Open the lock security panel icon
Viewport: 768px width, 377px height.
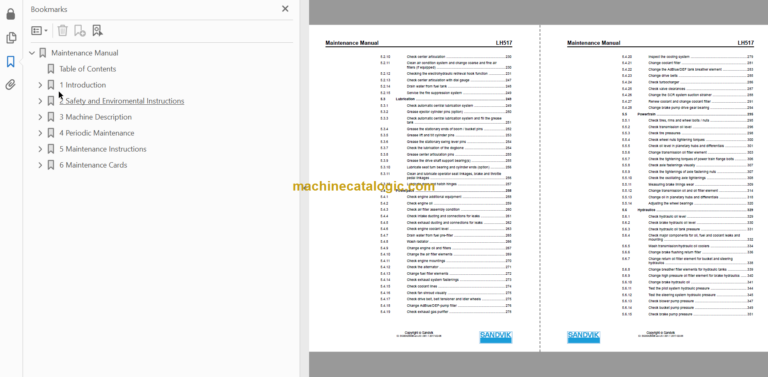10,14
